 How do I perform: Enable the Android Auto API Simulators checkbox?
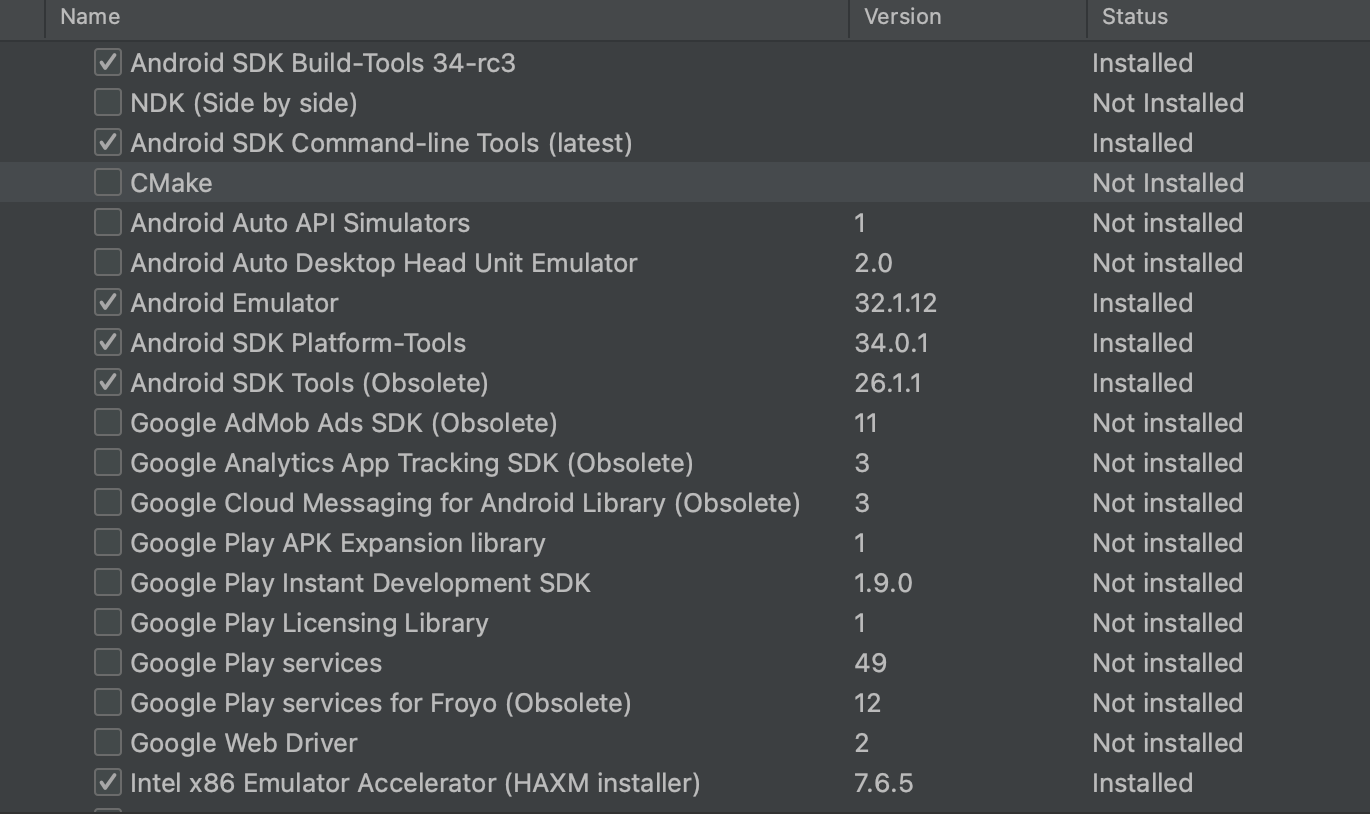(108, 223)
